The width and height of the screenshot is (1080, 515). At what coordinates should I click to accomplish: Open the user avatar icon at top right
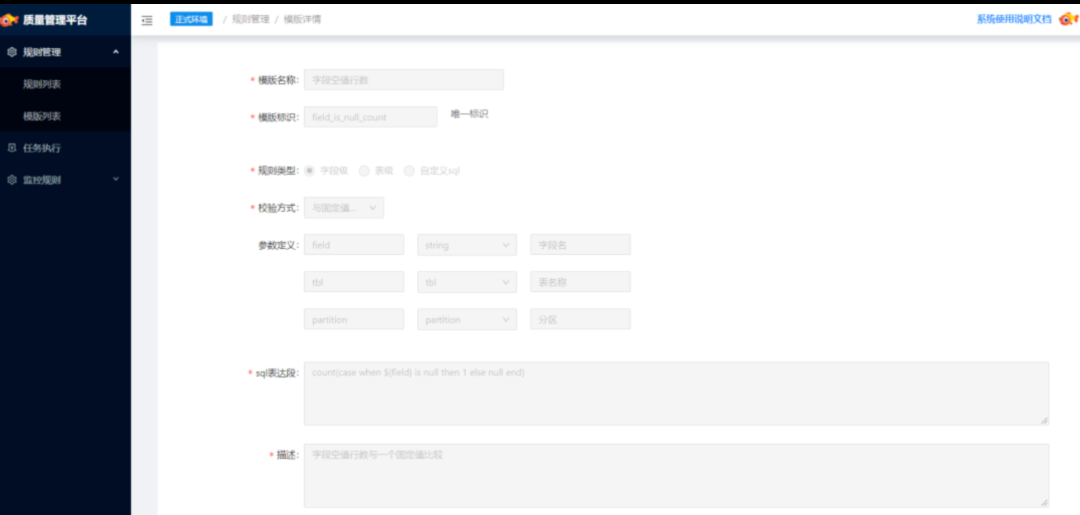point(1067,19)
